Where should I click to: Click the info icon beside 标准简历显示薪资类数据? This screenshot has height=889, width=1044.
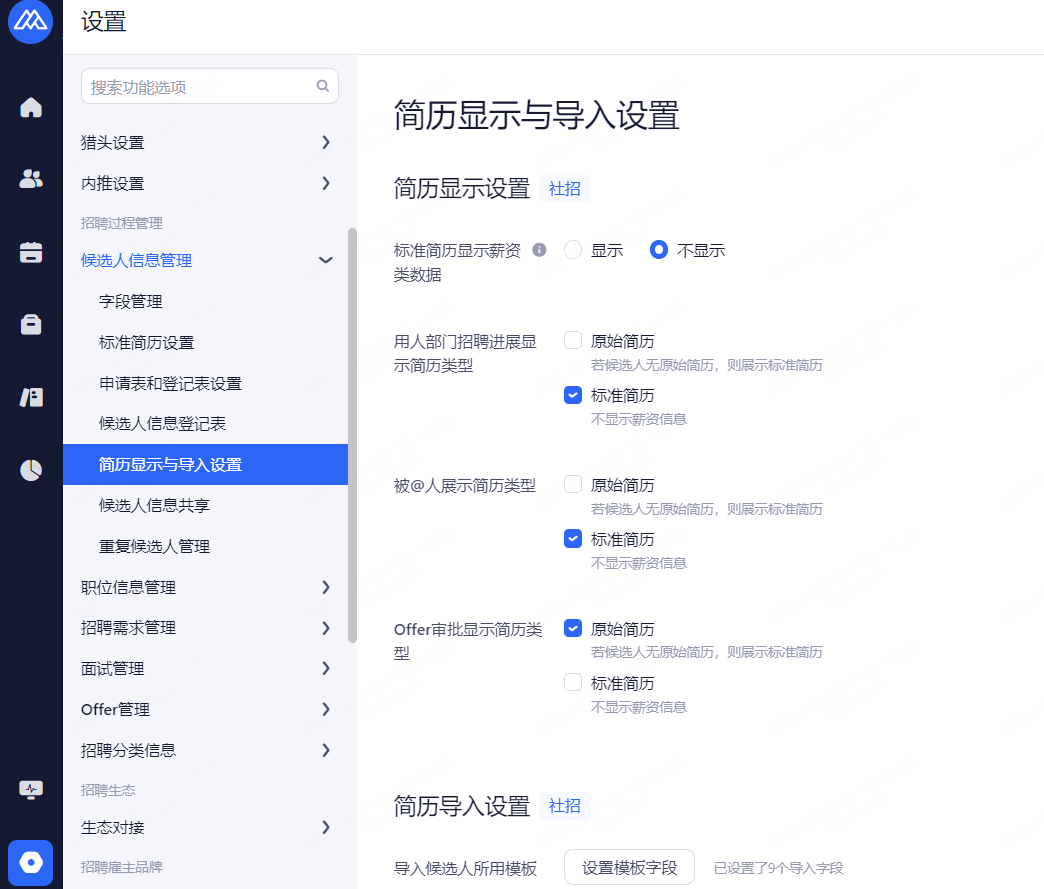click(x=539, y=250)
